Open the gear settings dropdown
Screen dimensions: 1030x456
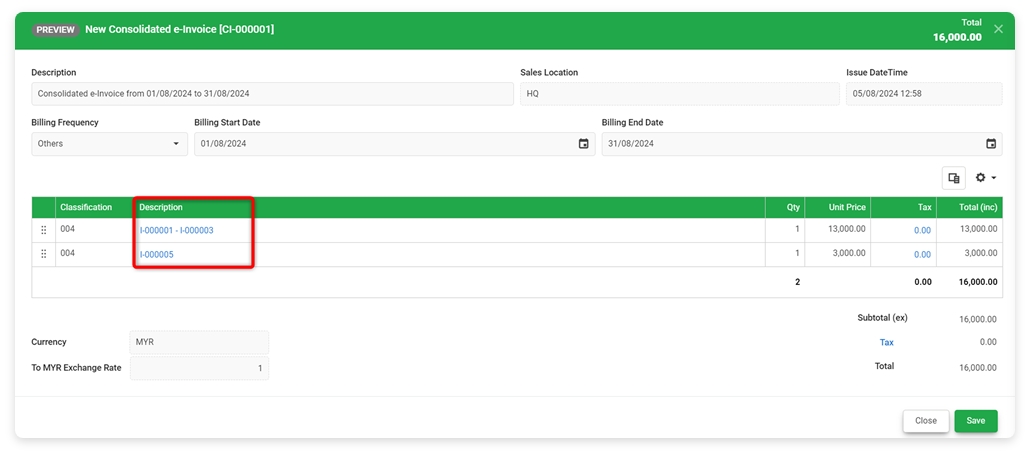[985, 178]
